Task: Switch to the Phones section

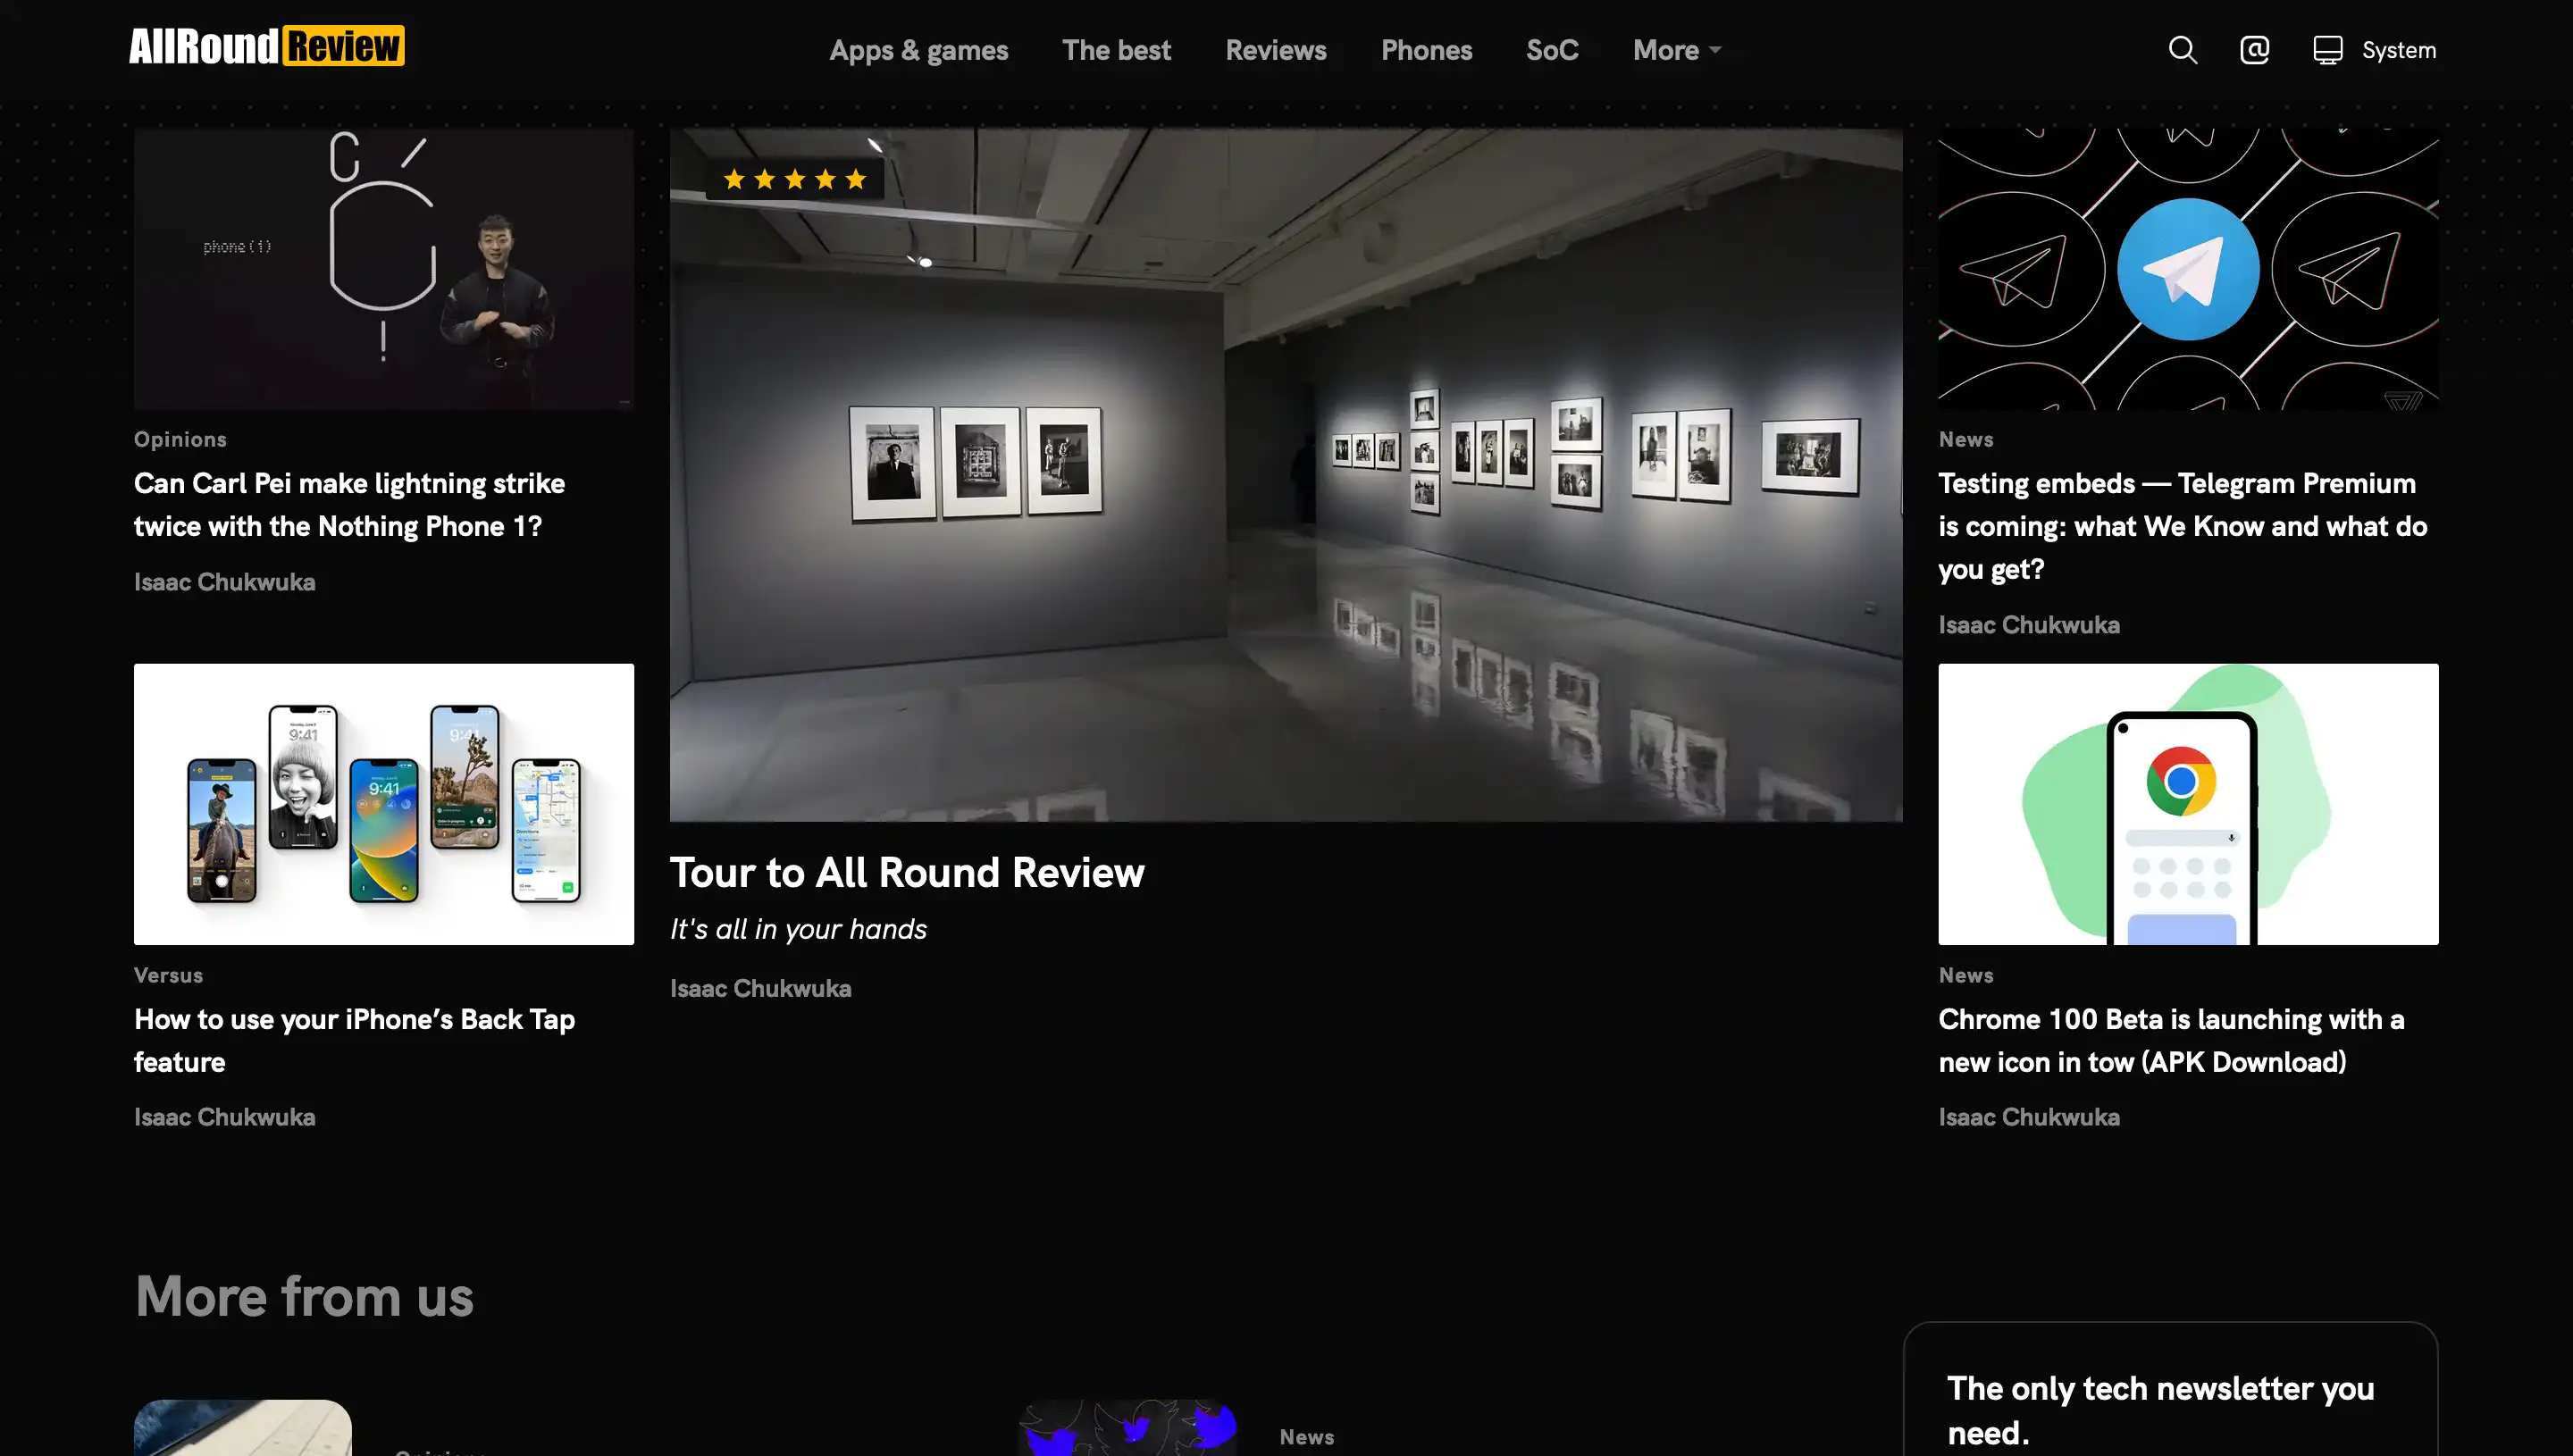Action: point(1427,49)
